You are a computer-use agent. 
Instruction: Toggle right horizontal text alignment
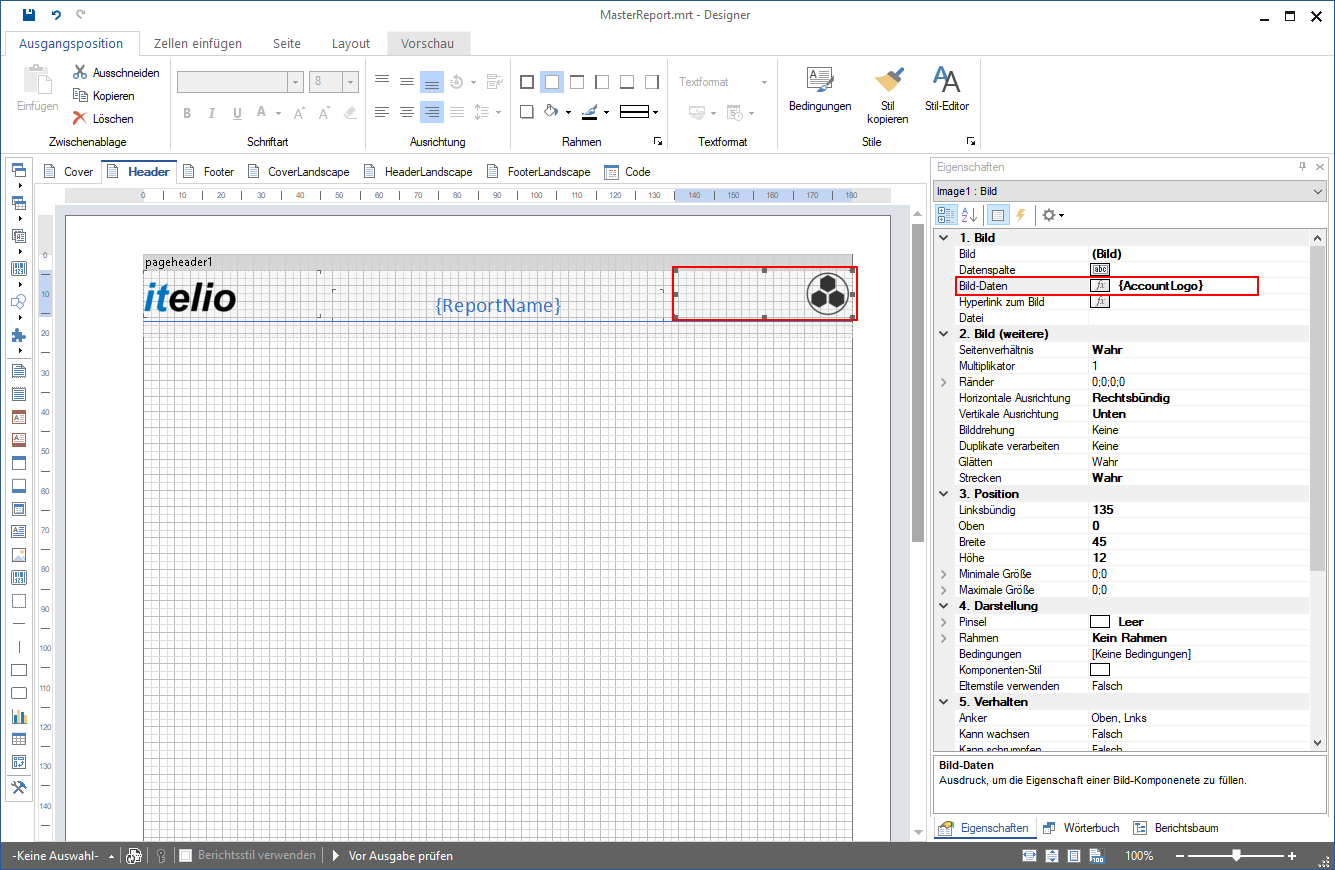[431, 112]
